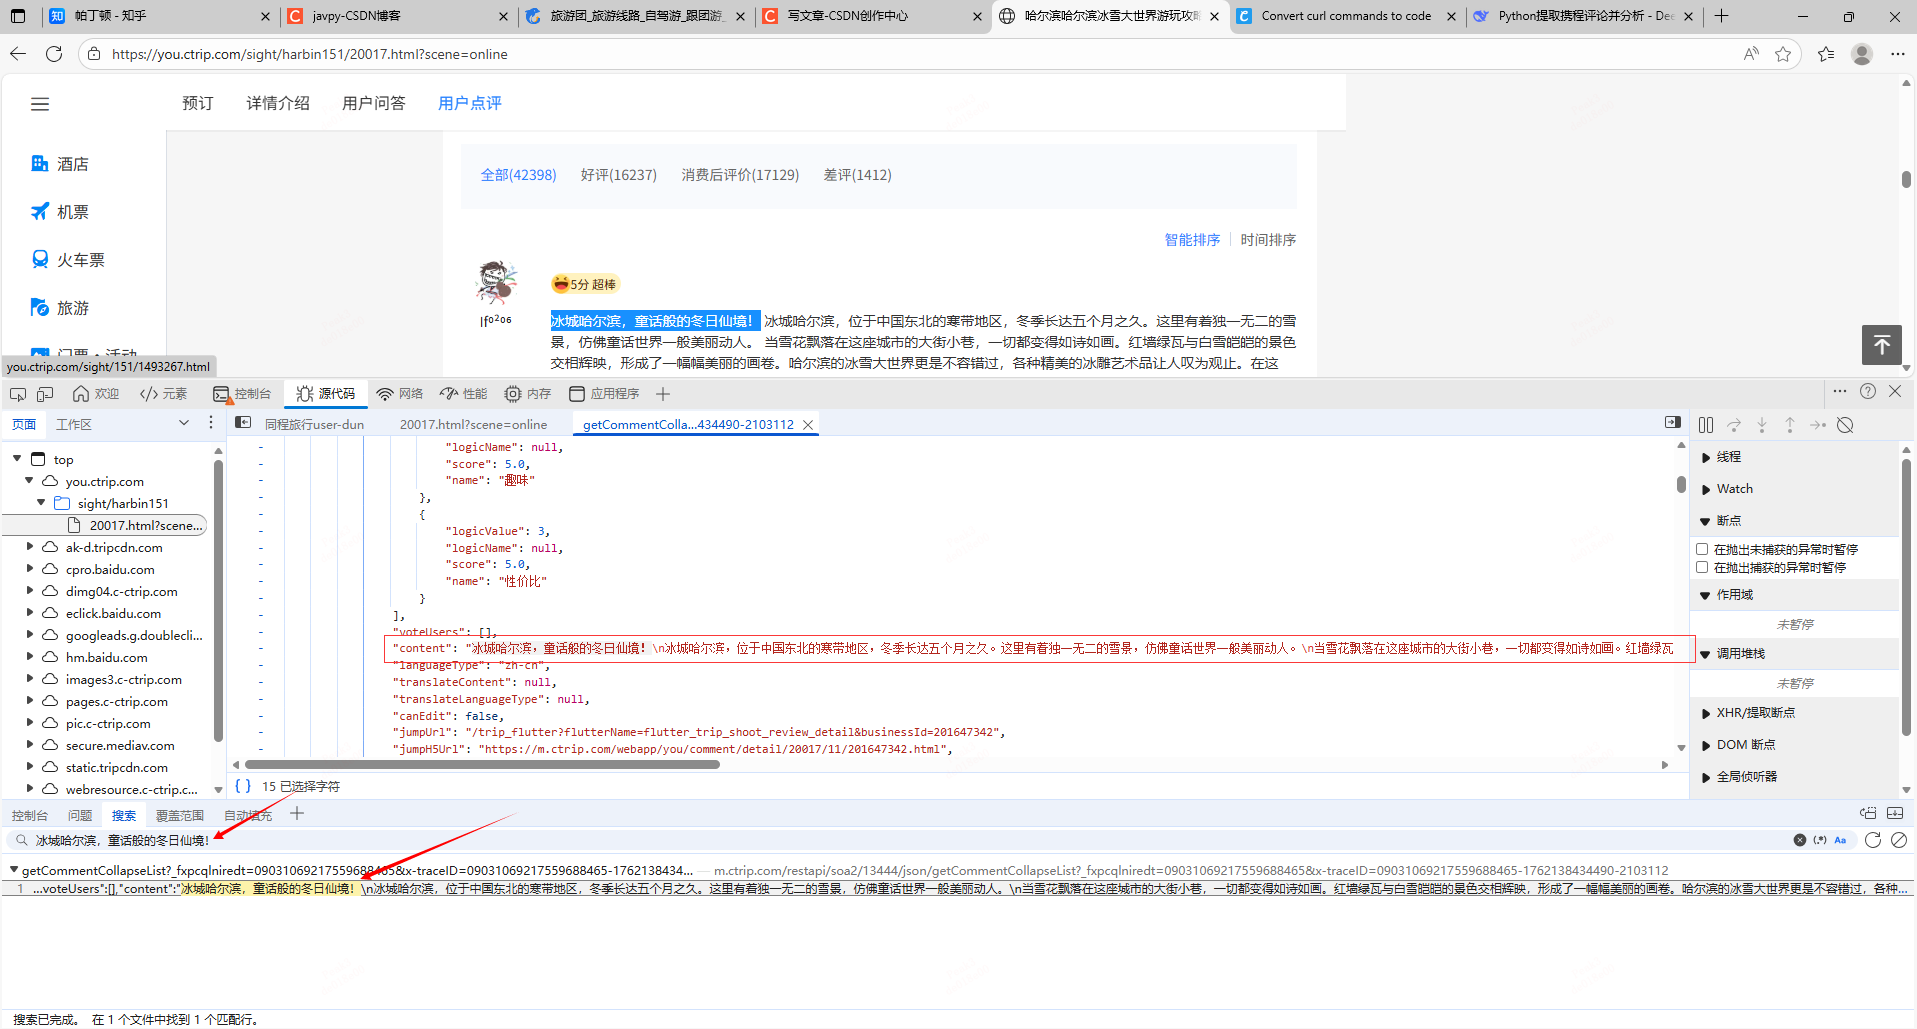Click the 机票 flights sidebar link
The height and width of the screenshot is (1029, 1917).
click(60, 212)
